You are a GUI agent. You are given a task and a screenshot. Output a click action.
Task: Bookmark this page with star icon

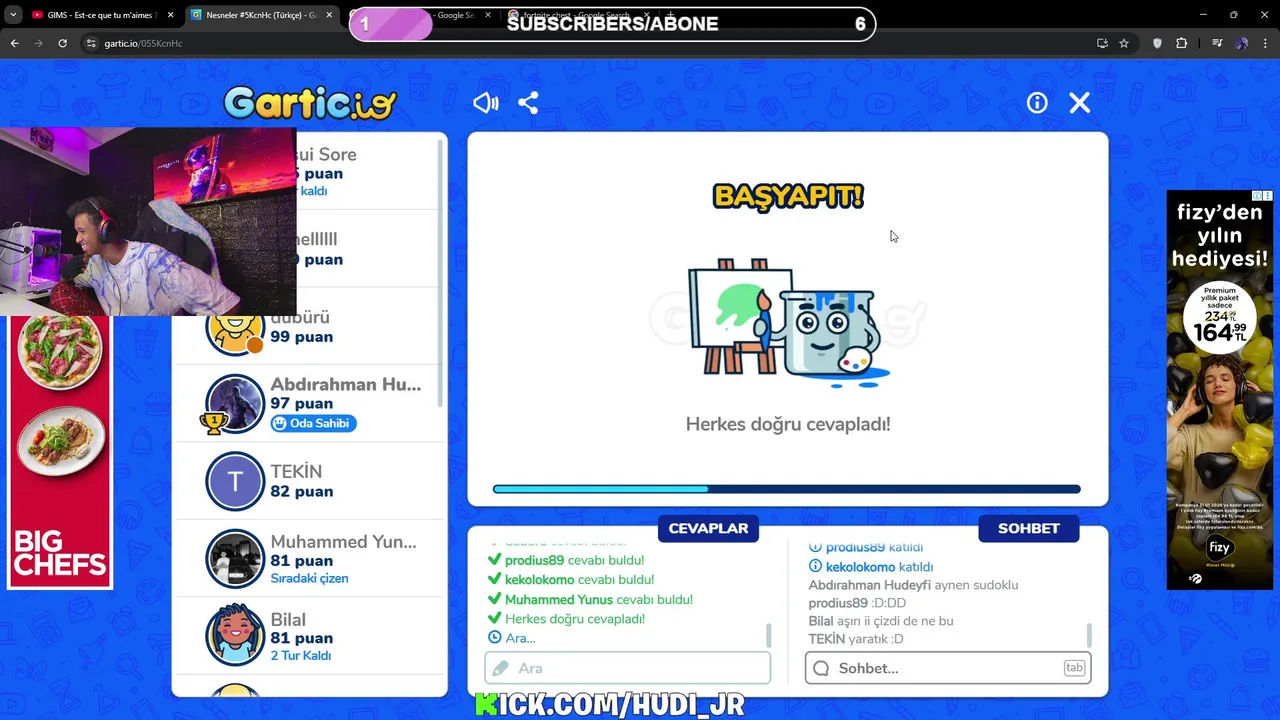pos(1124,43)
